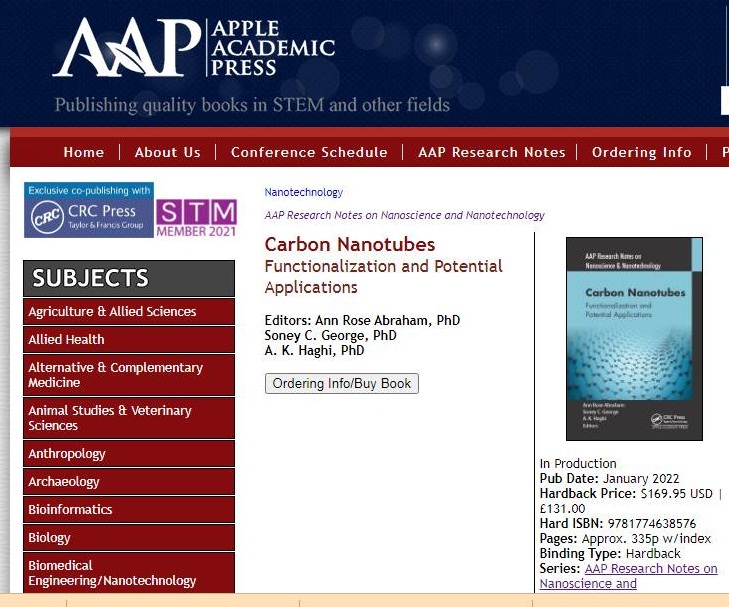Click the AAP Apple Academic Press logo
Image resolution: width=729 pixels, height=607 pixels.
(194, 46)
